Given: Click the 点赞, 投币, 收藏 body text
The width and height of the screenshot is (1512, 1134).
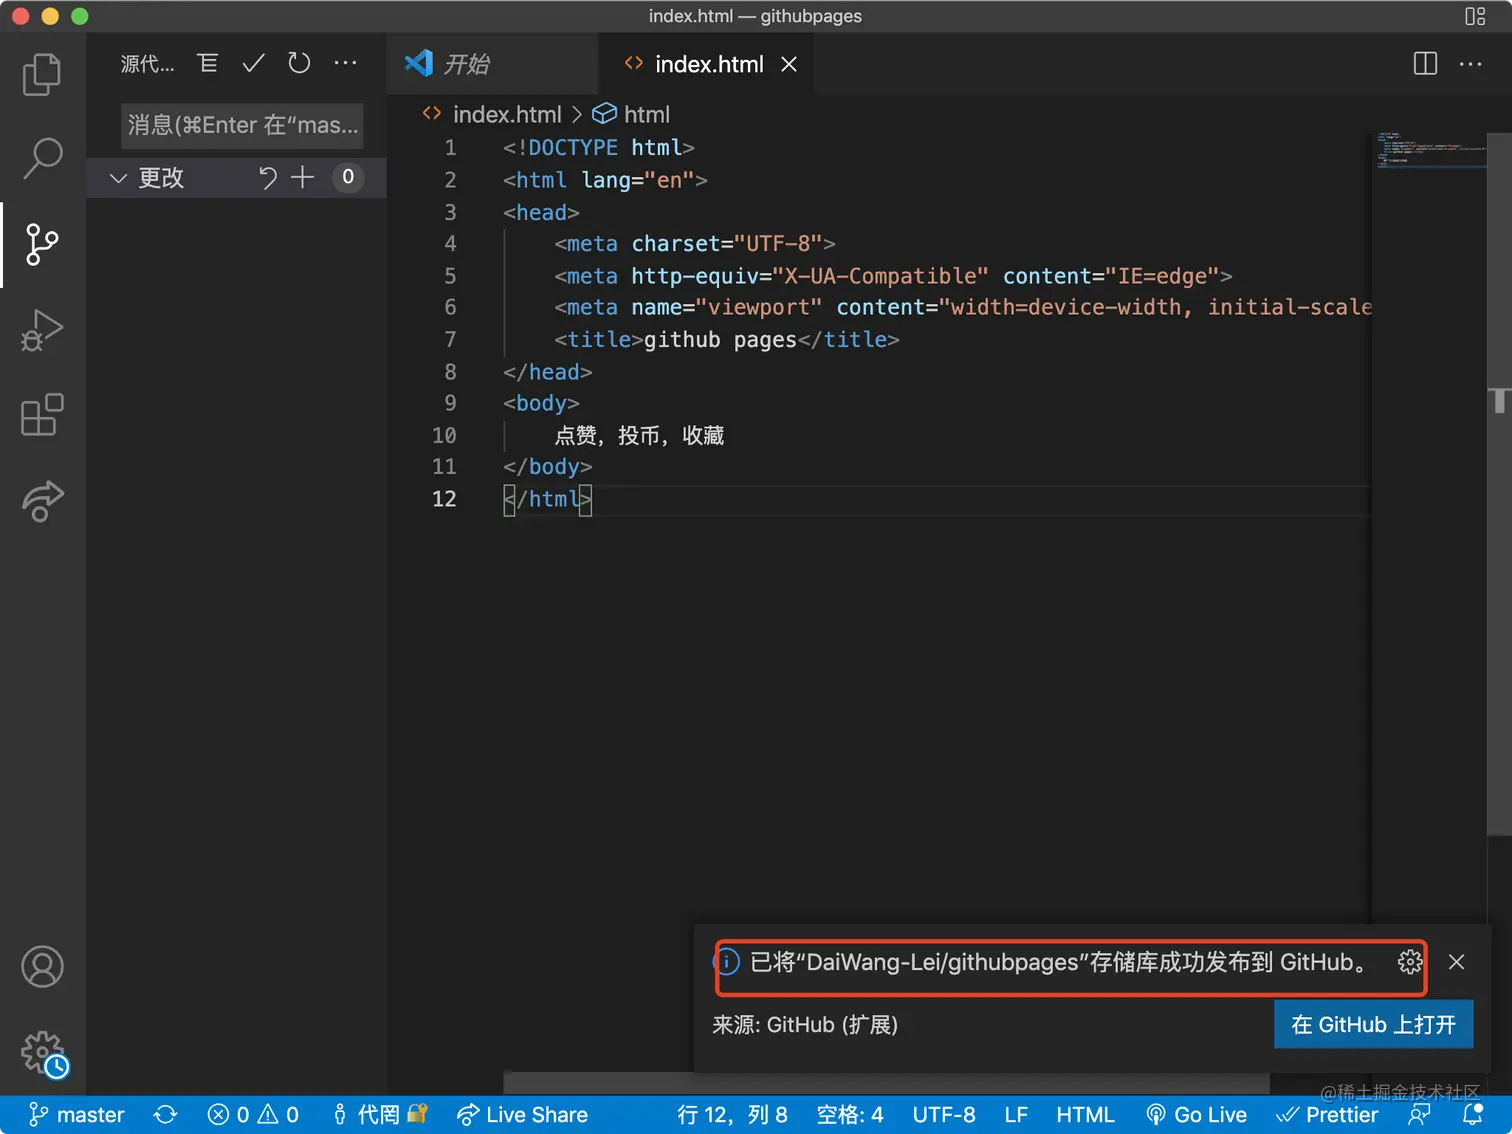Looking at the screenshot, I should click(639, 436).
